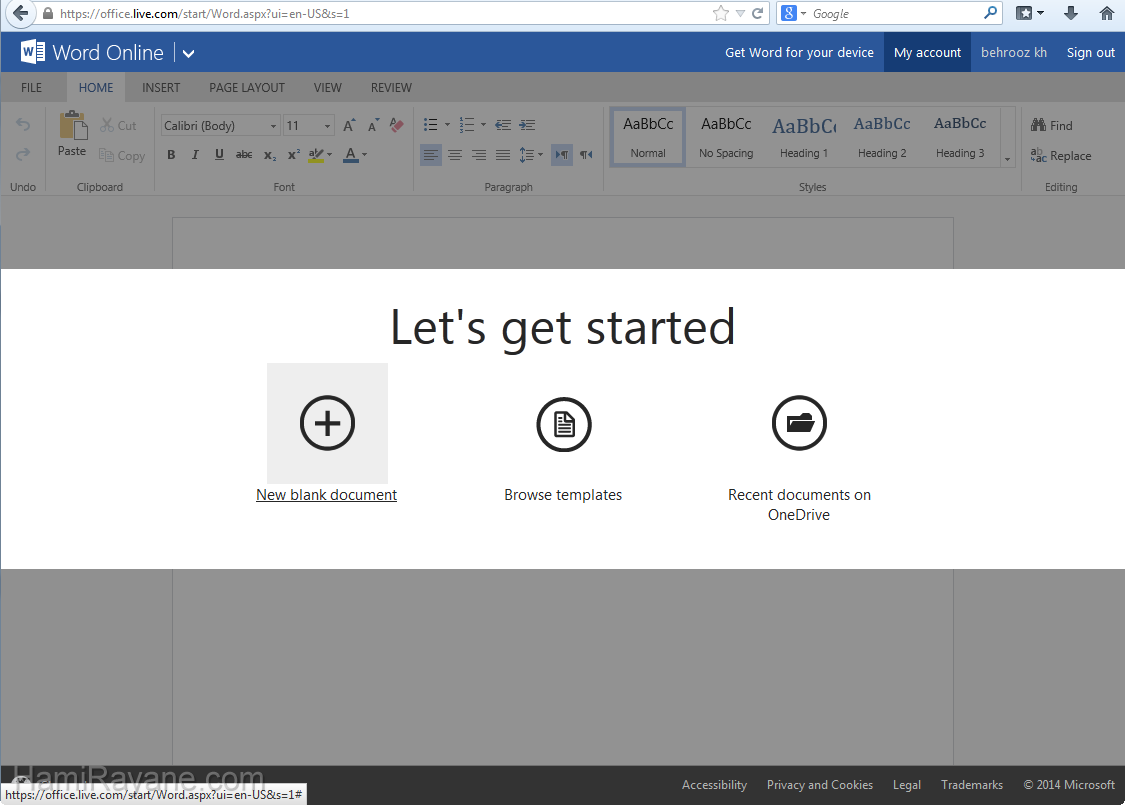Viewport: 1125px width, 805px height.
Task: Toggle Superscript formatting
Action: pyautogui.click(x=293, y=154)
